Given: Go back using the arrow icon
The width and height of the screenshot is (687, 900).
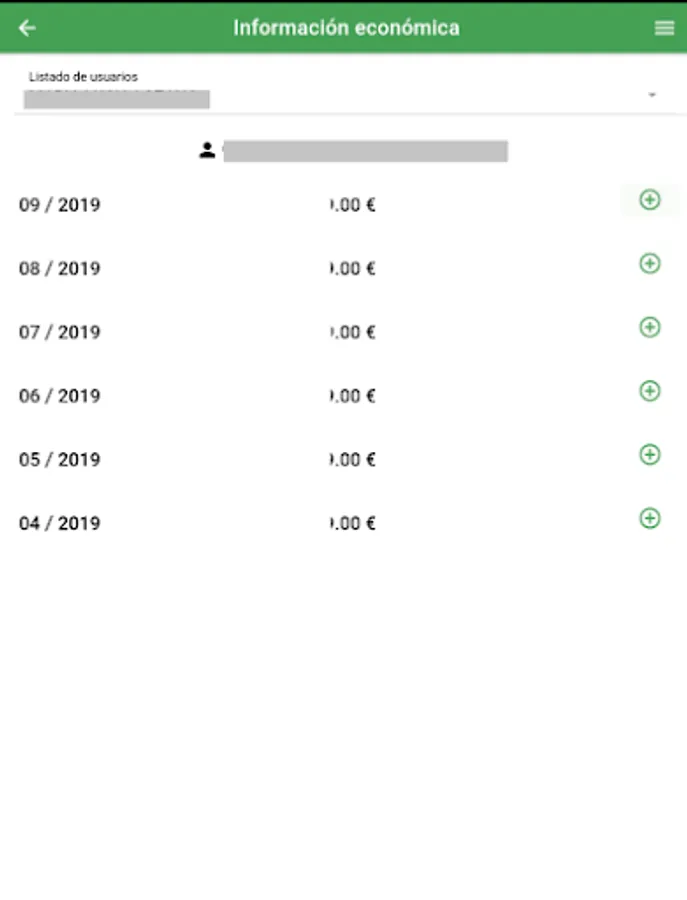Looking at the screenshot, I should [27, 28].
